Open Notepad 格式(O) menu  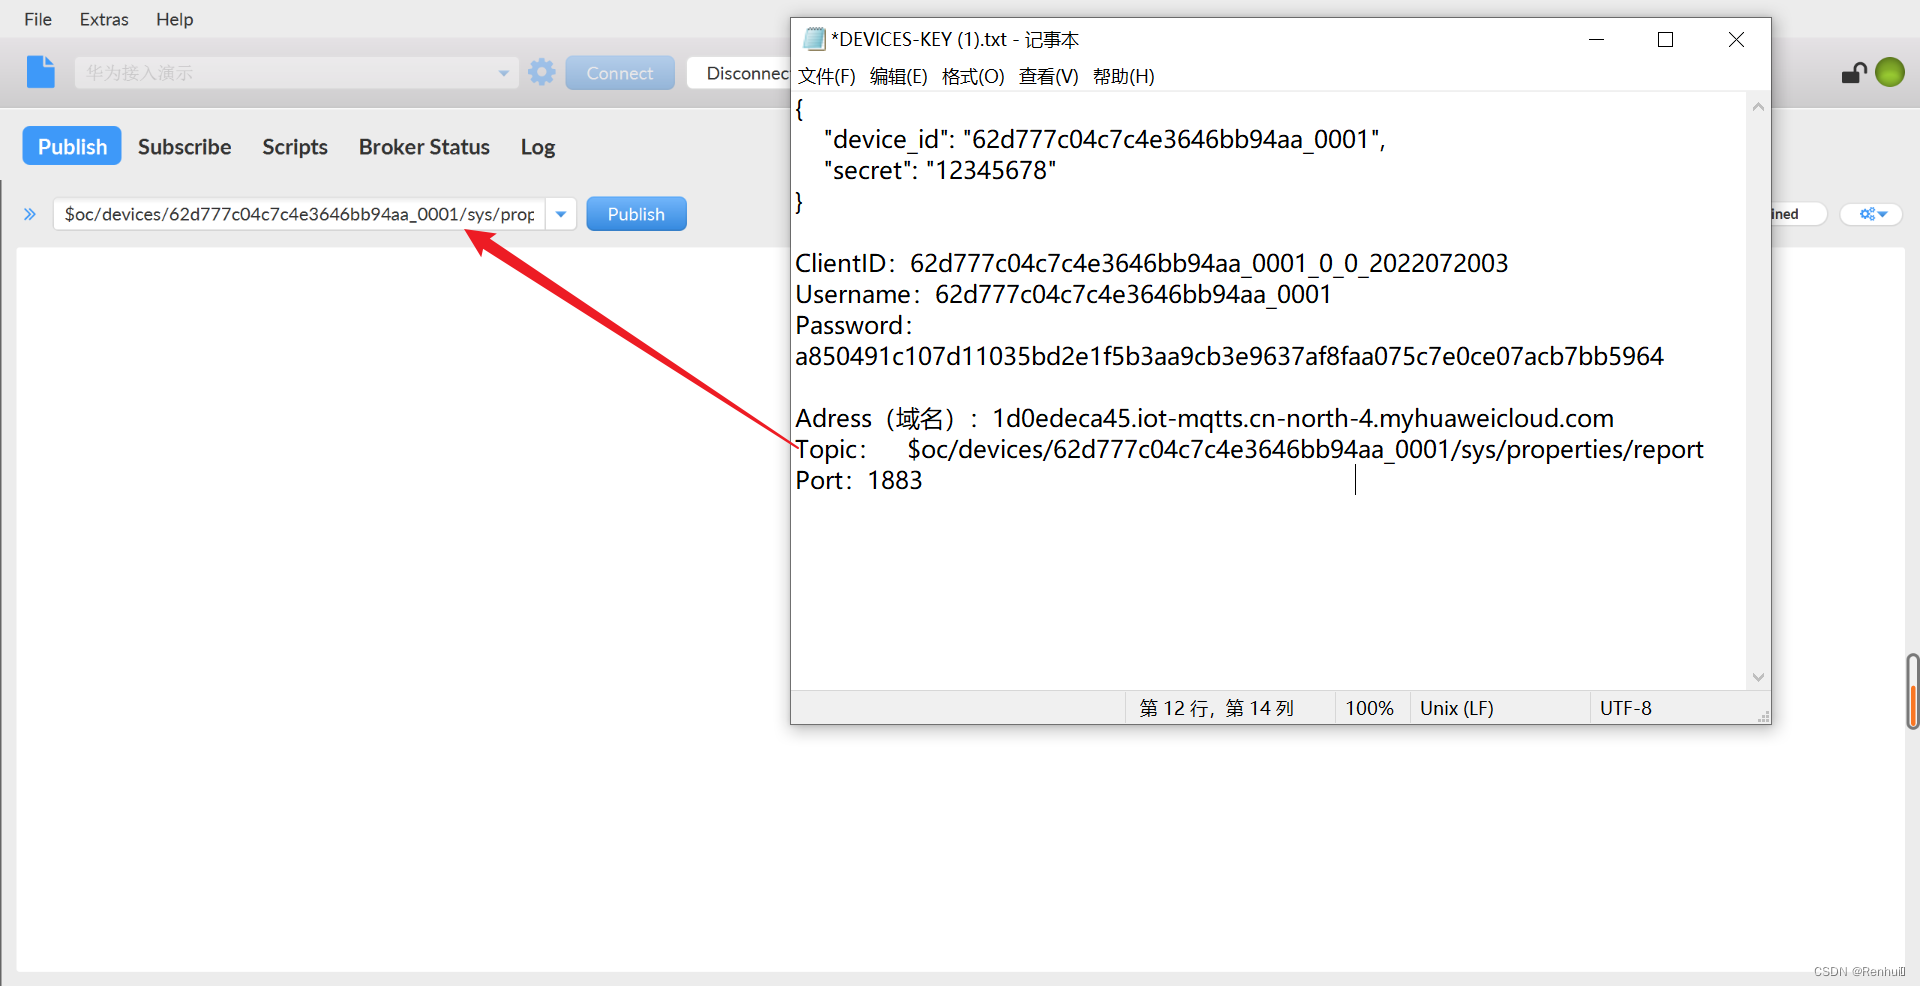point(973,76)
